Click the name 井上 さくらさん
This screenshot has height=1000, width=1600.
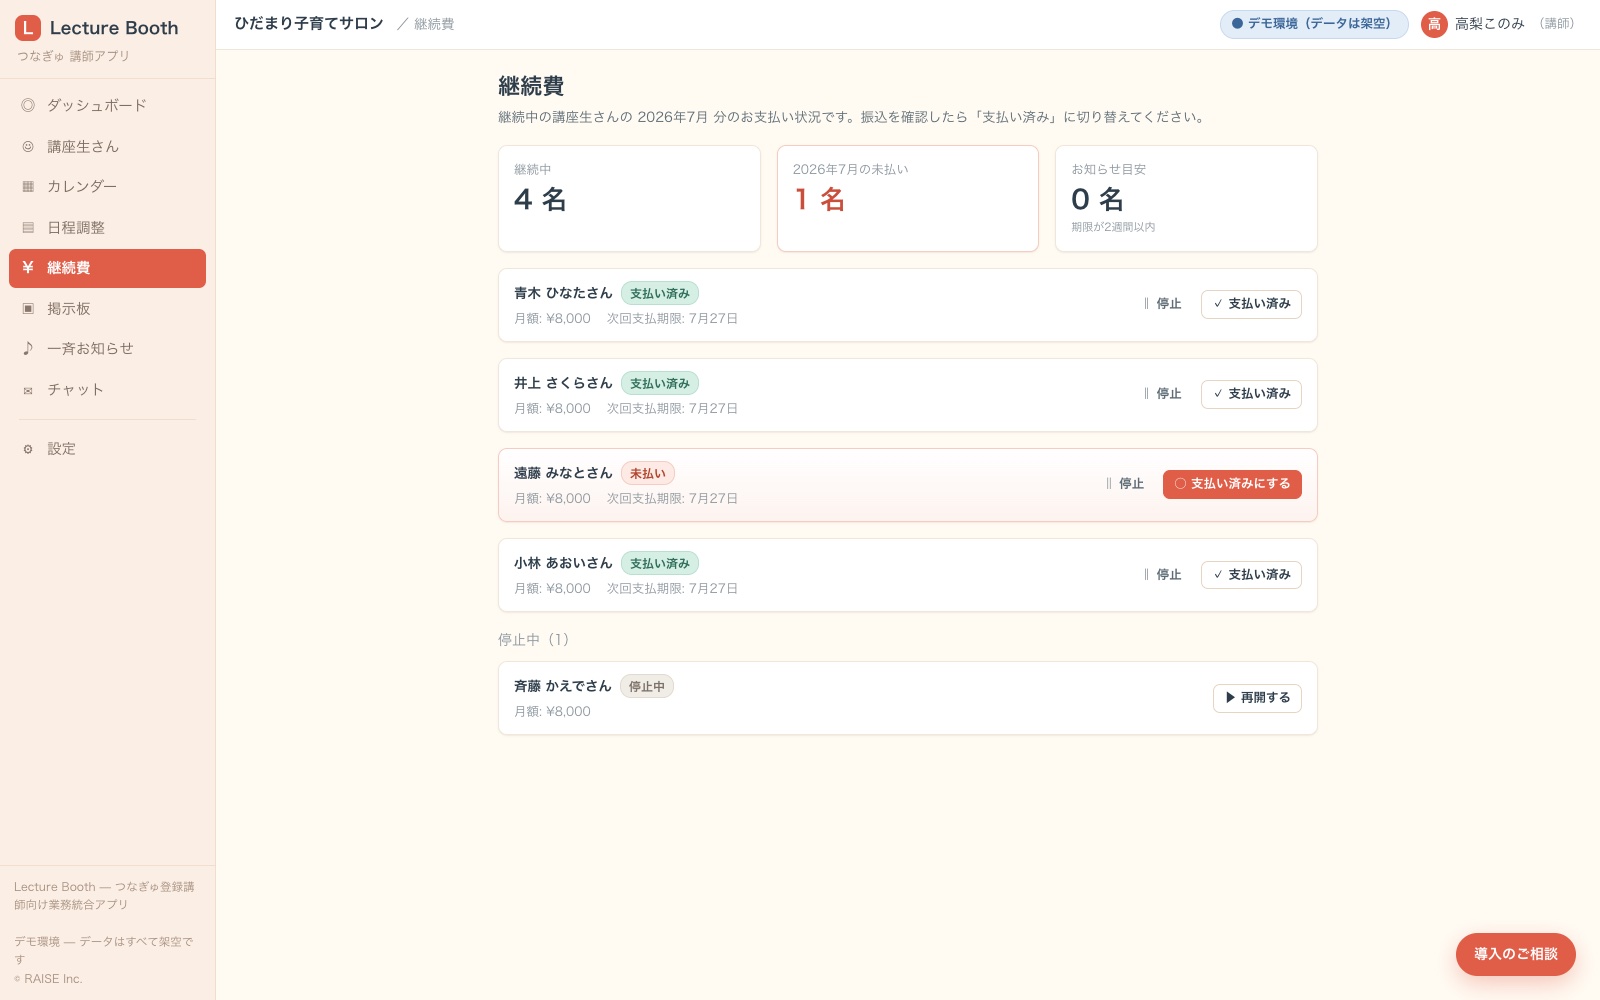tap(563, 383)
